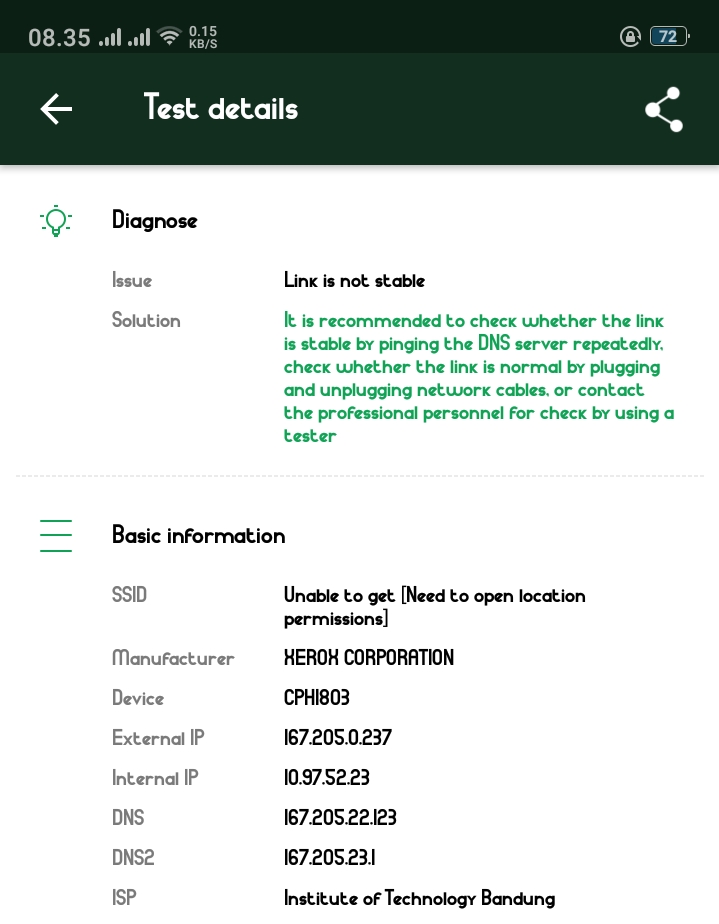
Task: Tap the Manufacturer XEROX CORPORATION value
Action: 368,658
